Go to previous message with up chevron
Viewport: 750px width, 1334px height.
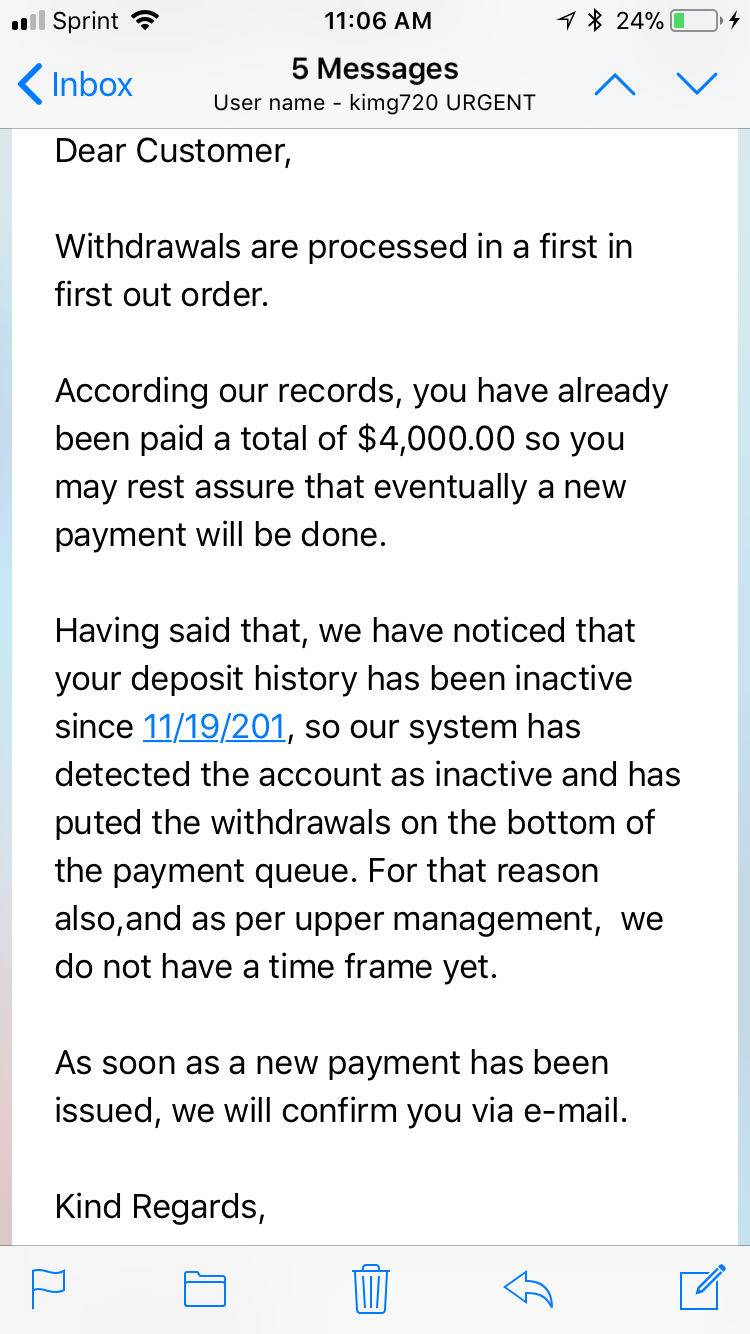(x=615, y=85)
